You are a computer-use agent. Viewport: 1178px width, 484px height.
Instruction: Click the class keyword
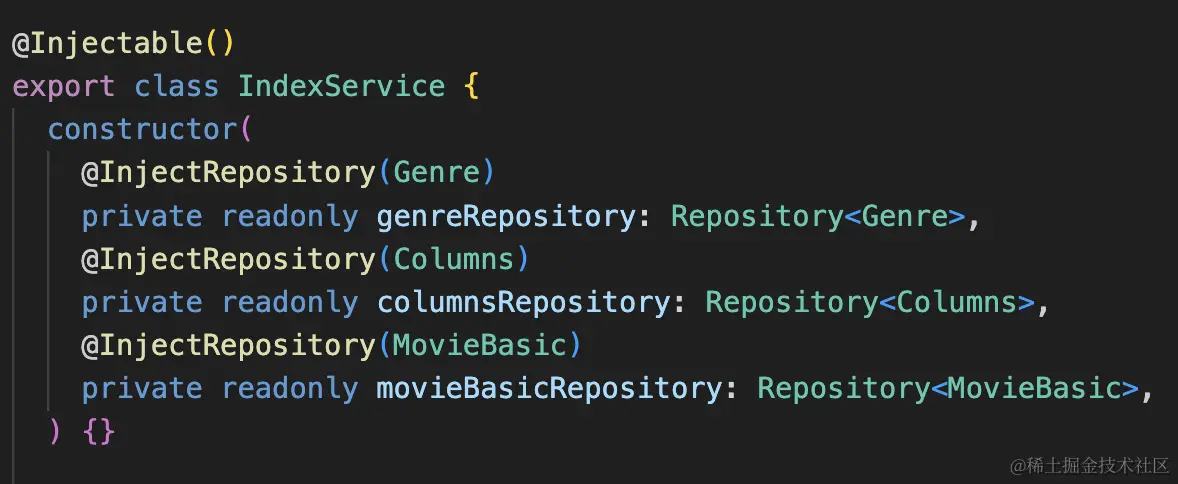[177, 86]
